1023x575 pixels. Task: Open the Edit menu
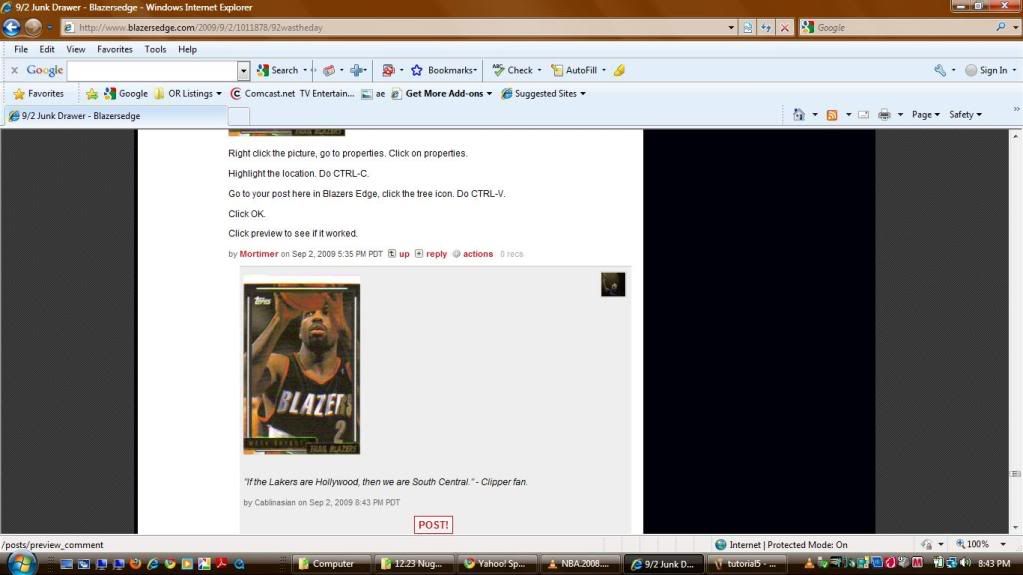pyautogui.click(x=47, y=49)
